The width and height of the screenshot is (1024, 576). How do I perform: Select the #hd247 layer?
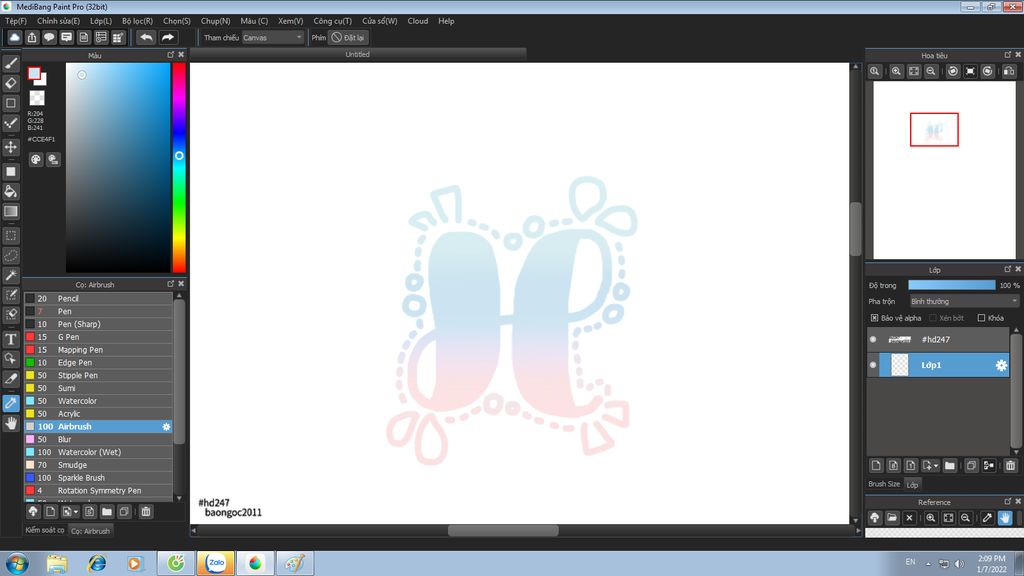point(938,340)
